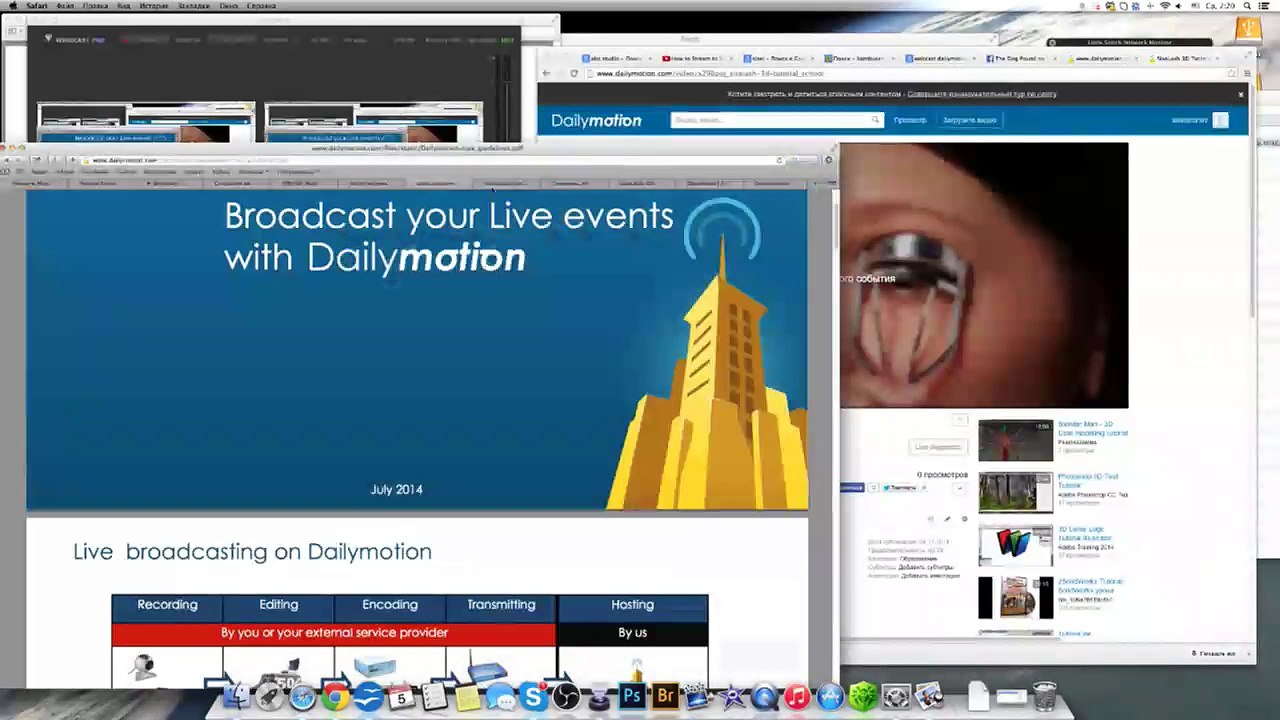1280x720 pixels.
Task: Open the yellow Stickies notes icon
Action: pyautogui.click(x=467, y=696)
